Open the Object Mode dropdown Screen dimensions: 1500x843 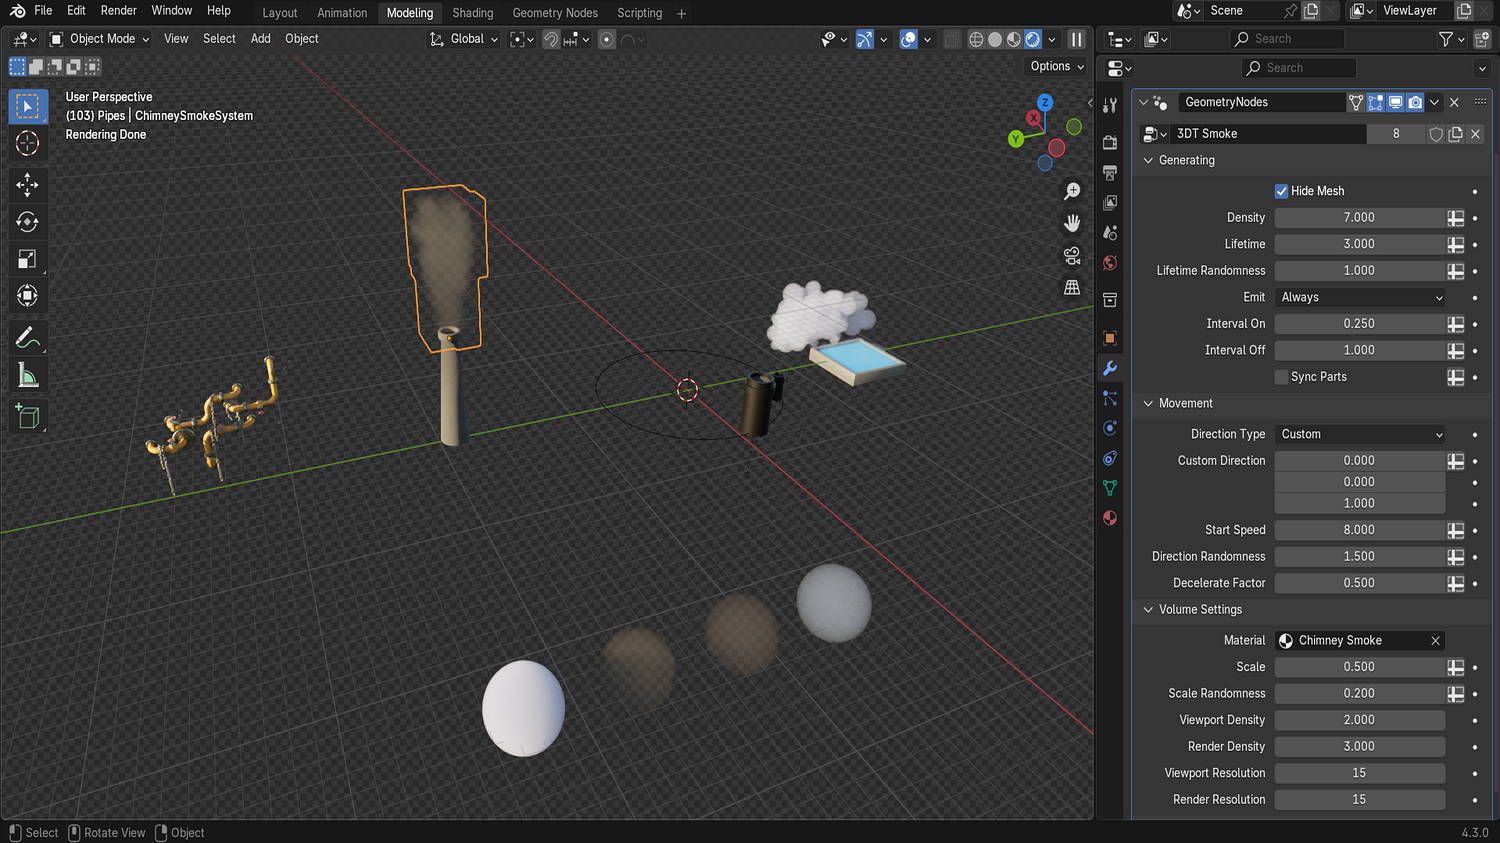pos(100,39)
